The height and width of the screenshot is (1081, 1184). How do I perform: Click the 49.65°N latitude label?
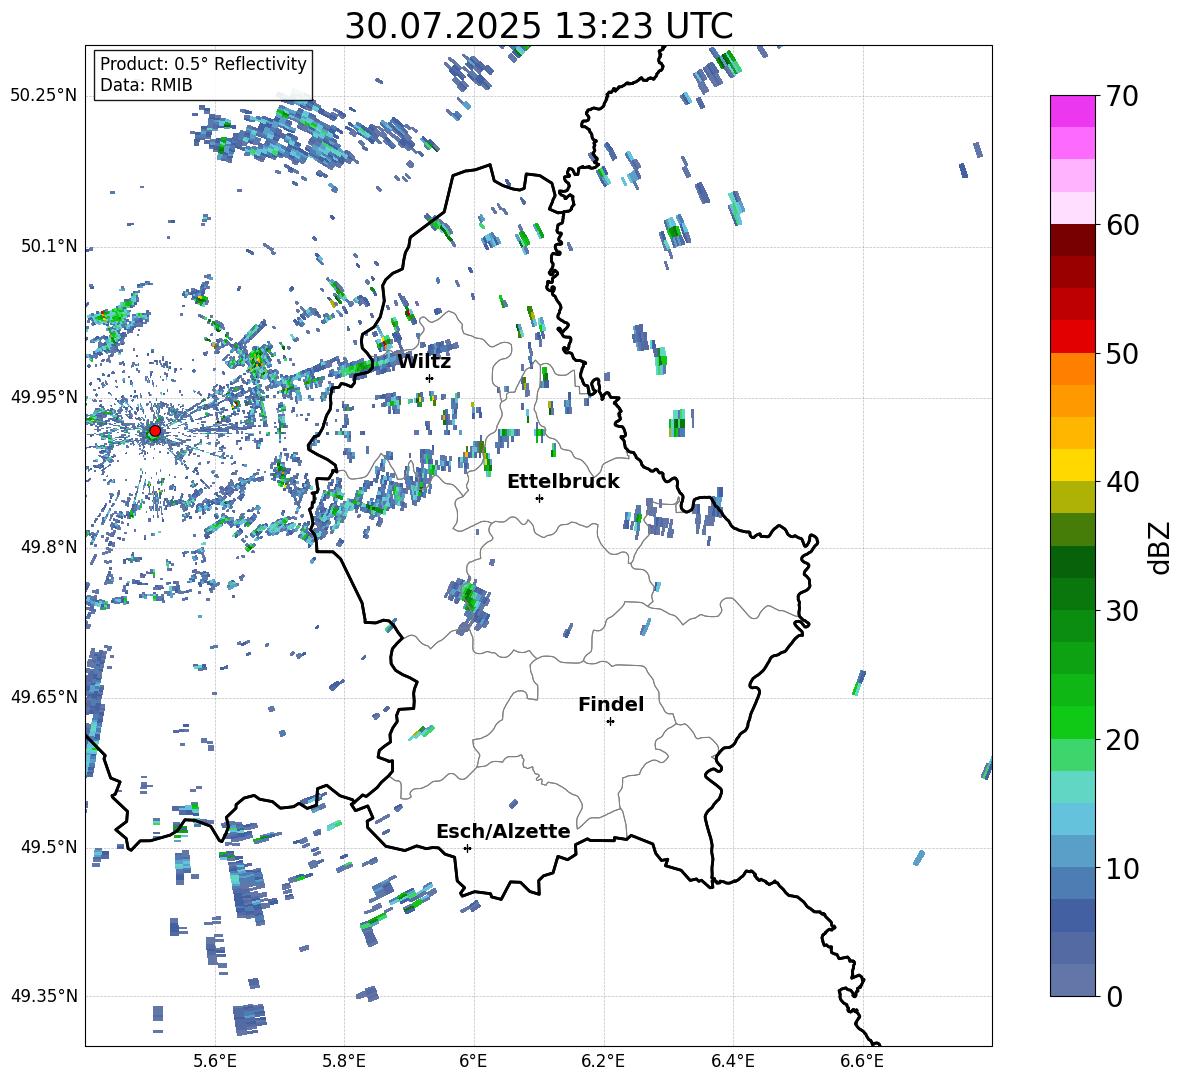click(44, 696)
